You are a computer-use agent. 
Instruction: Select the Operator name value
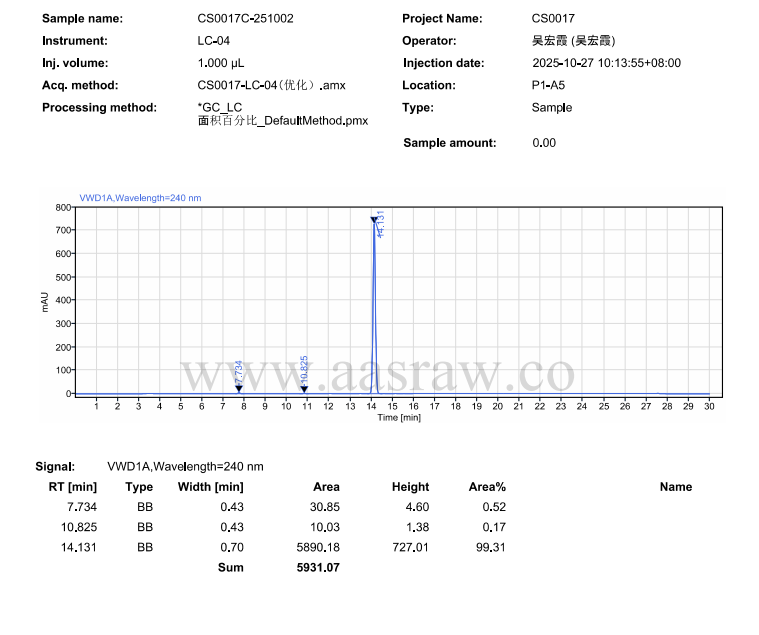pos(573,41)
